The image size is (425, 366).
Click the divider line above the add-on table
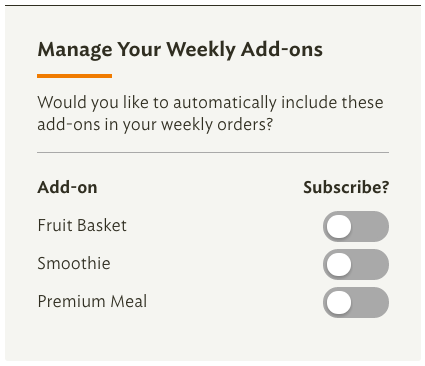pos(213,153)
